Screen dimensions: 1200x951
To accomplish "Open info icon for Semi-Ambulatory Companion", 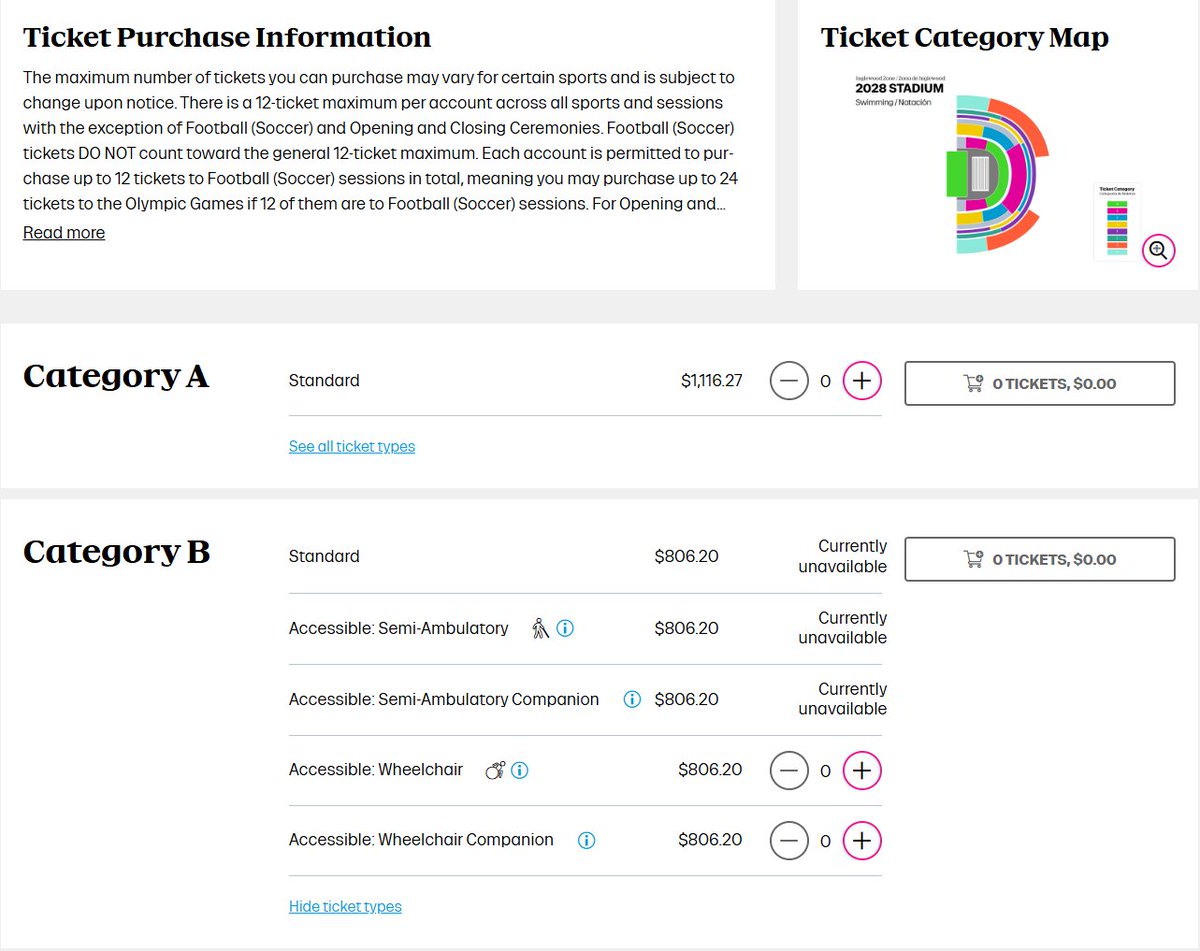I will tap(632, 700).
